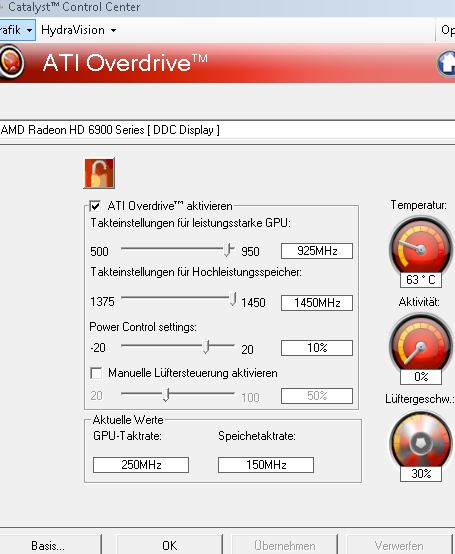Click the Speichetaktrate label
The height and width of the screenshot is (554, 455).
click(257, 436)
